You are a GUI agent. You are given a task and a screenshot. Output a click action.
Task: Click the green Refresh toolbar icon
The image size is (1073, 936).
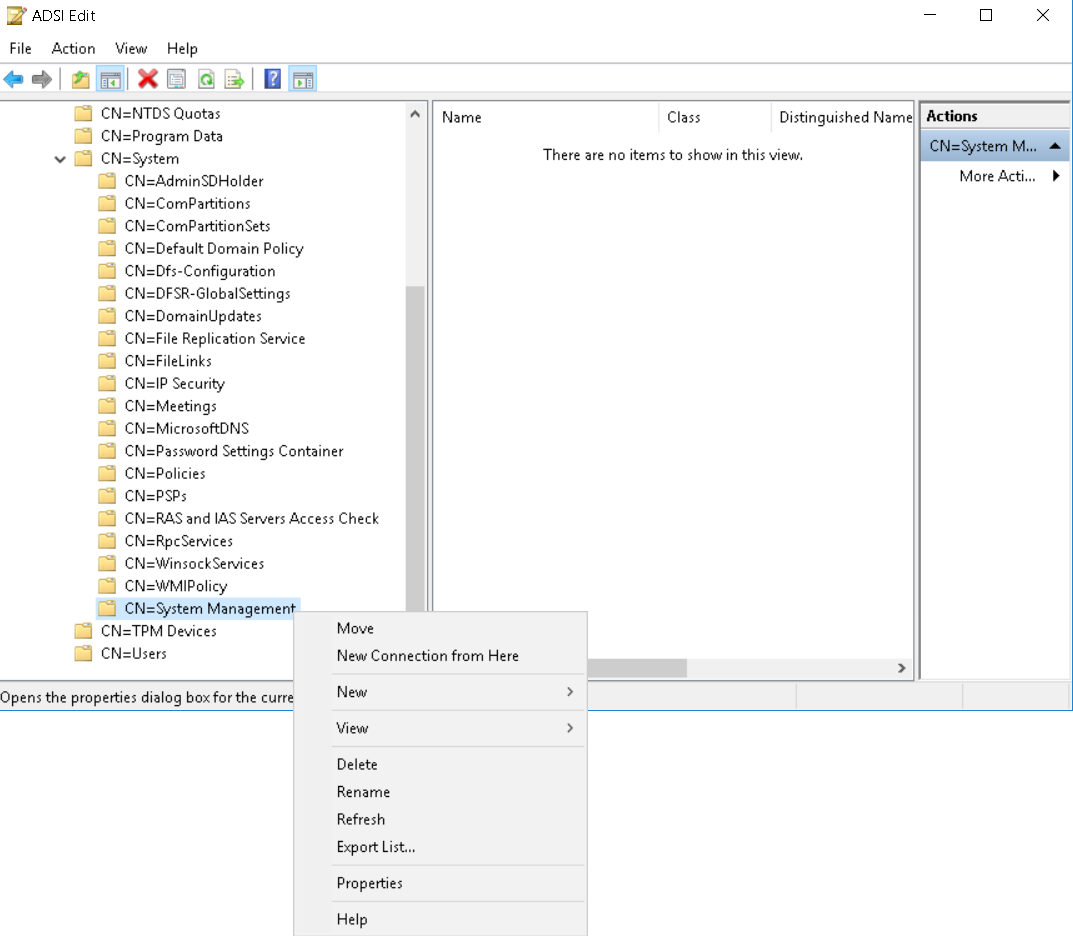[206, 79]
